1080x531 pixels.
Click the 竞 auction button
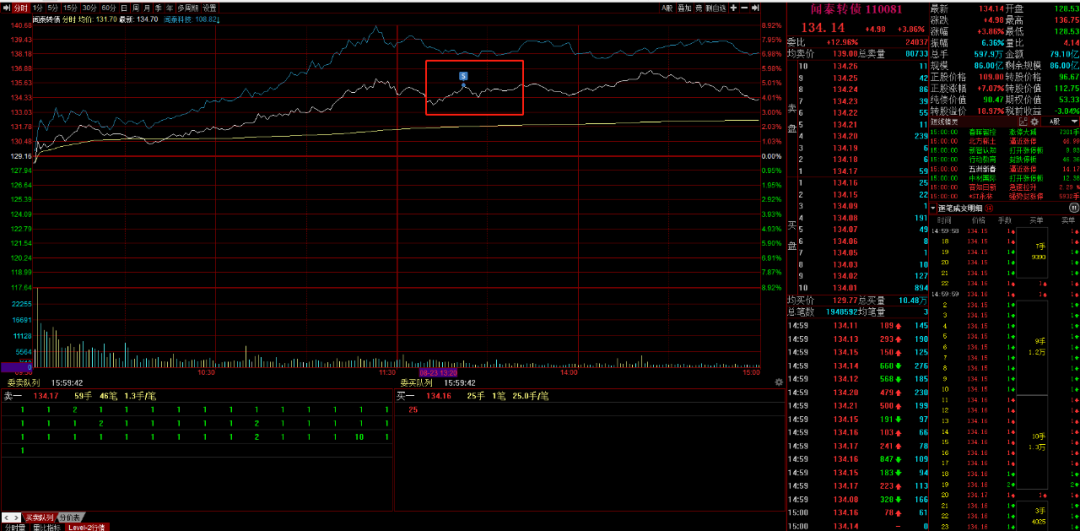coord(698,8)
